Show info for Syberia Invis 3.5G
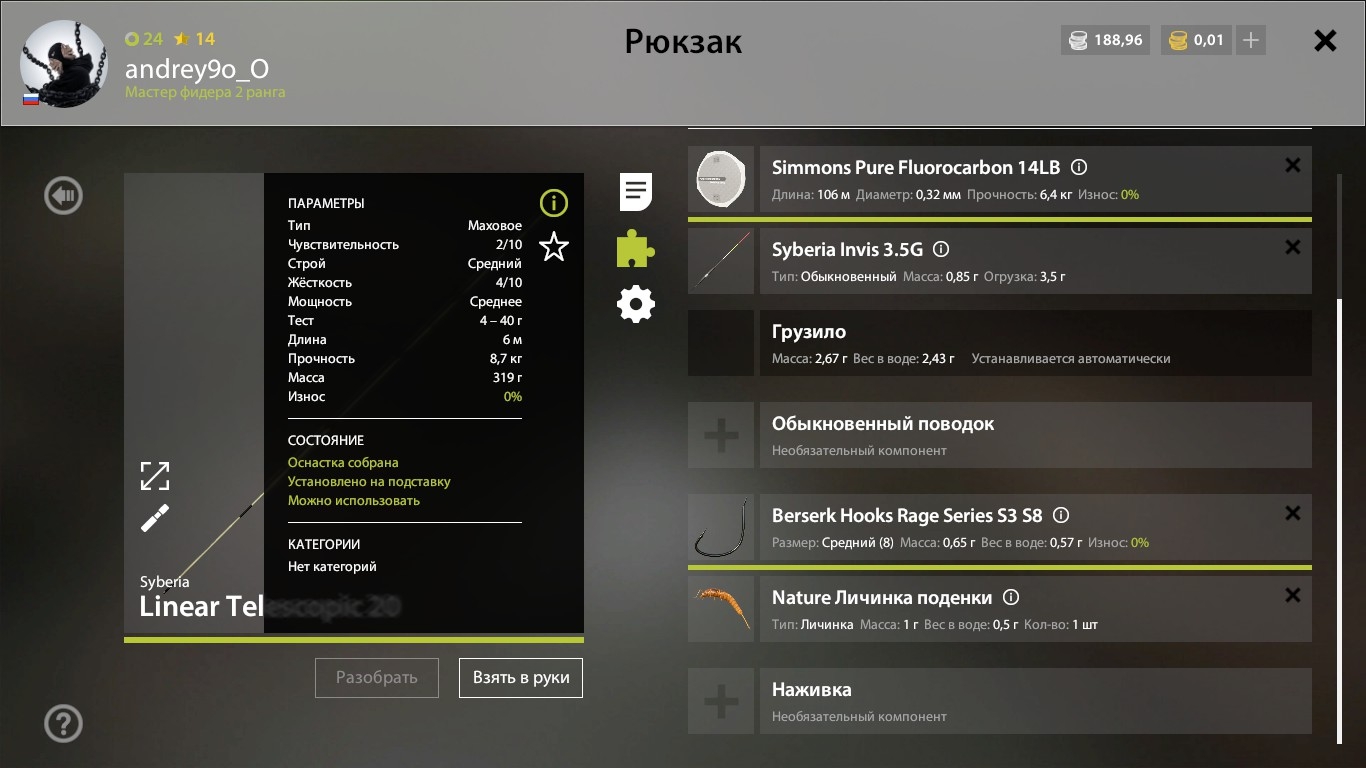Viewport: 1366px width, 768px height. 941,250
